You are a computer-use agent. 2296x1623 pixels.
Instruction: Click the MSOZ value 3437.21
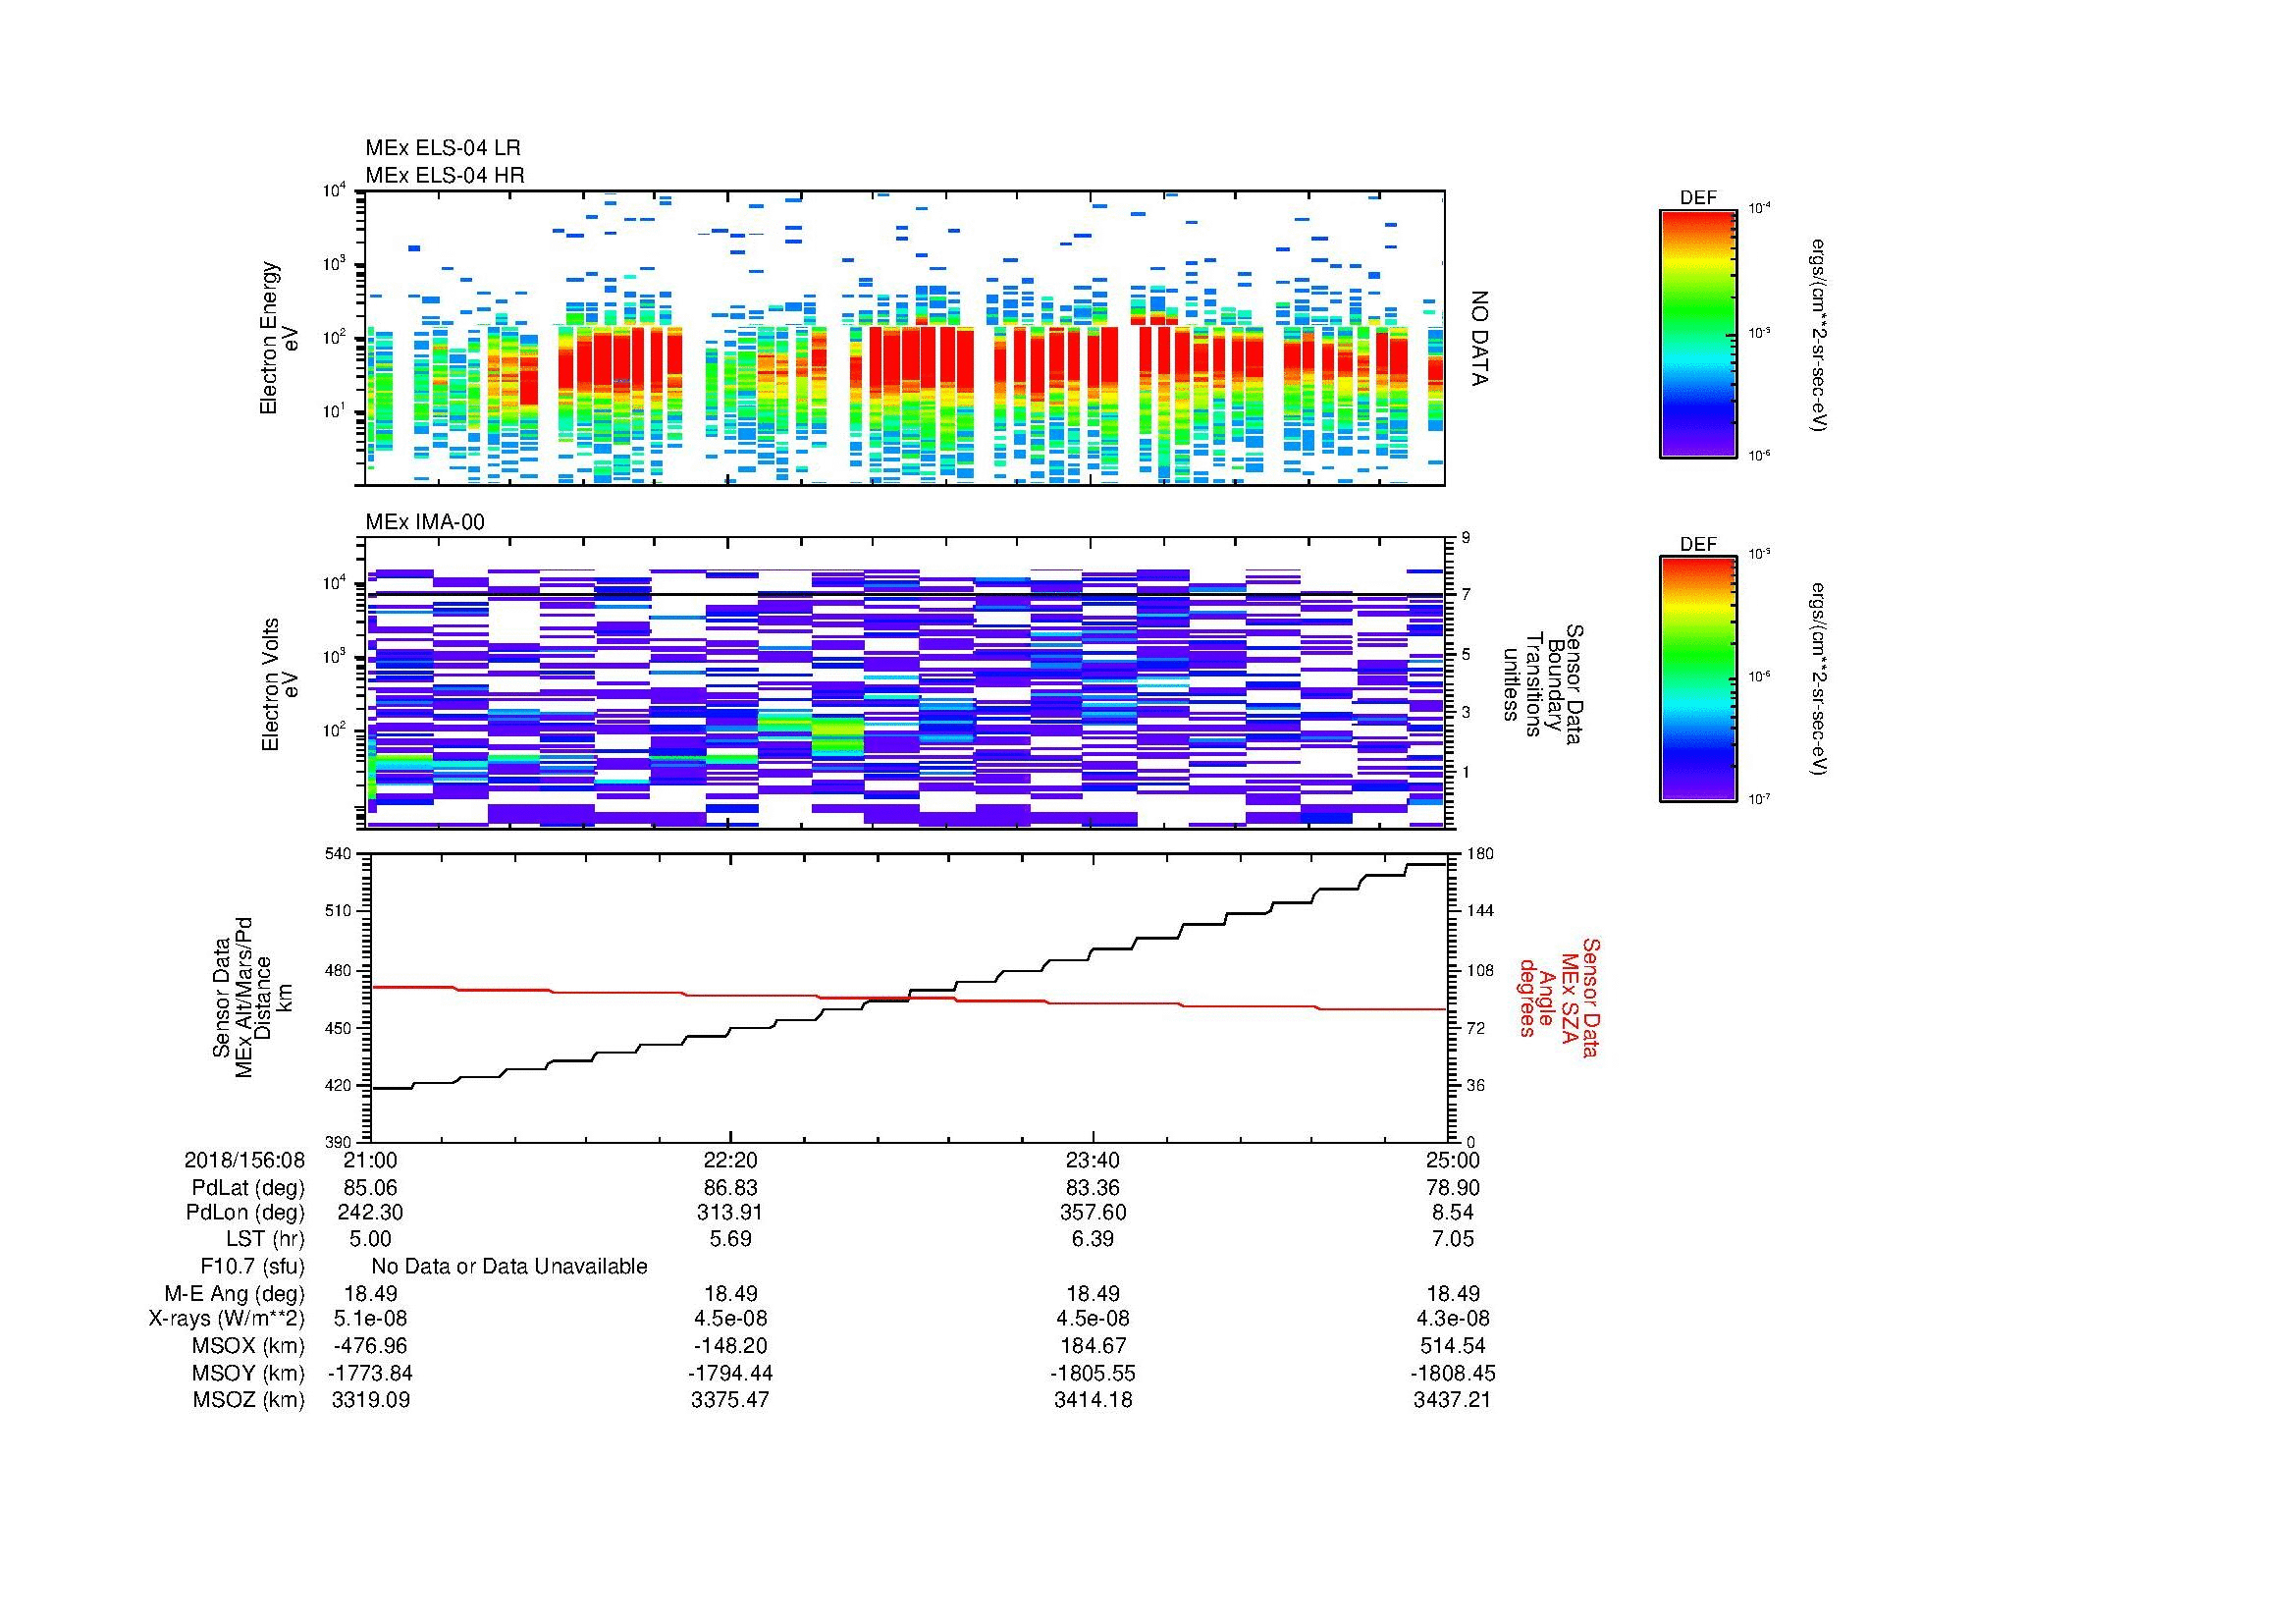(x=1453, y=1400)
